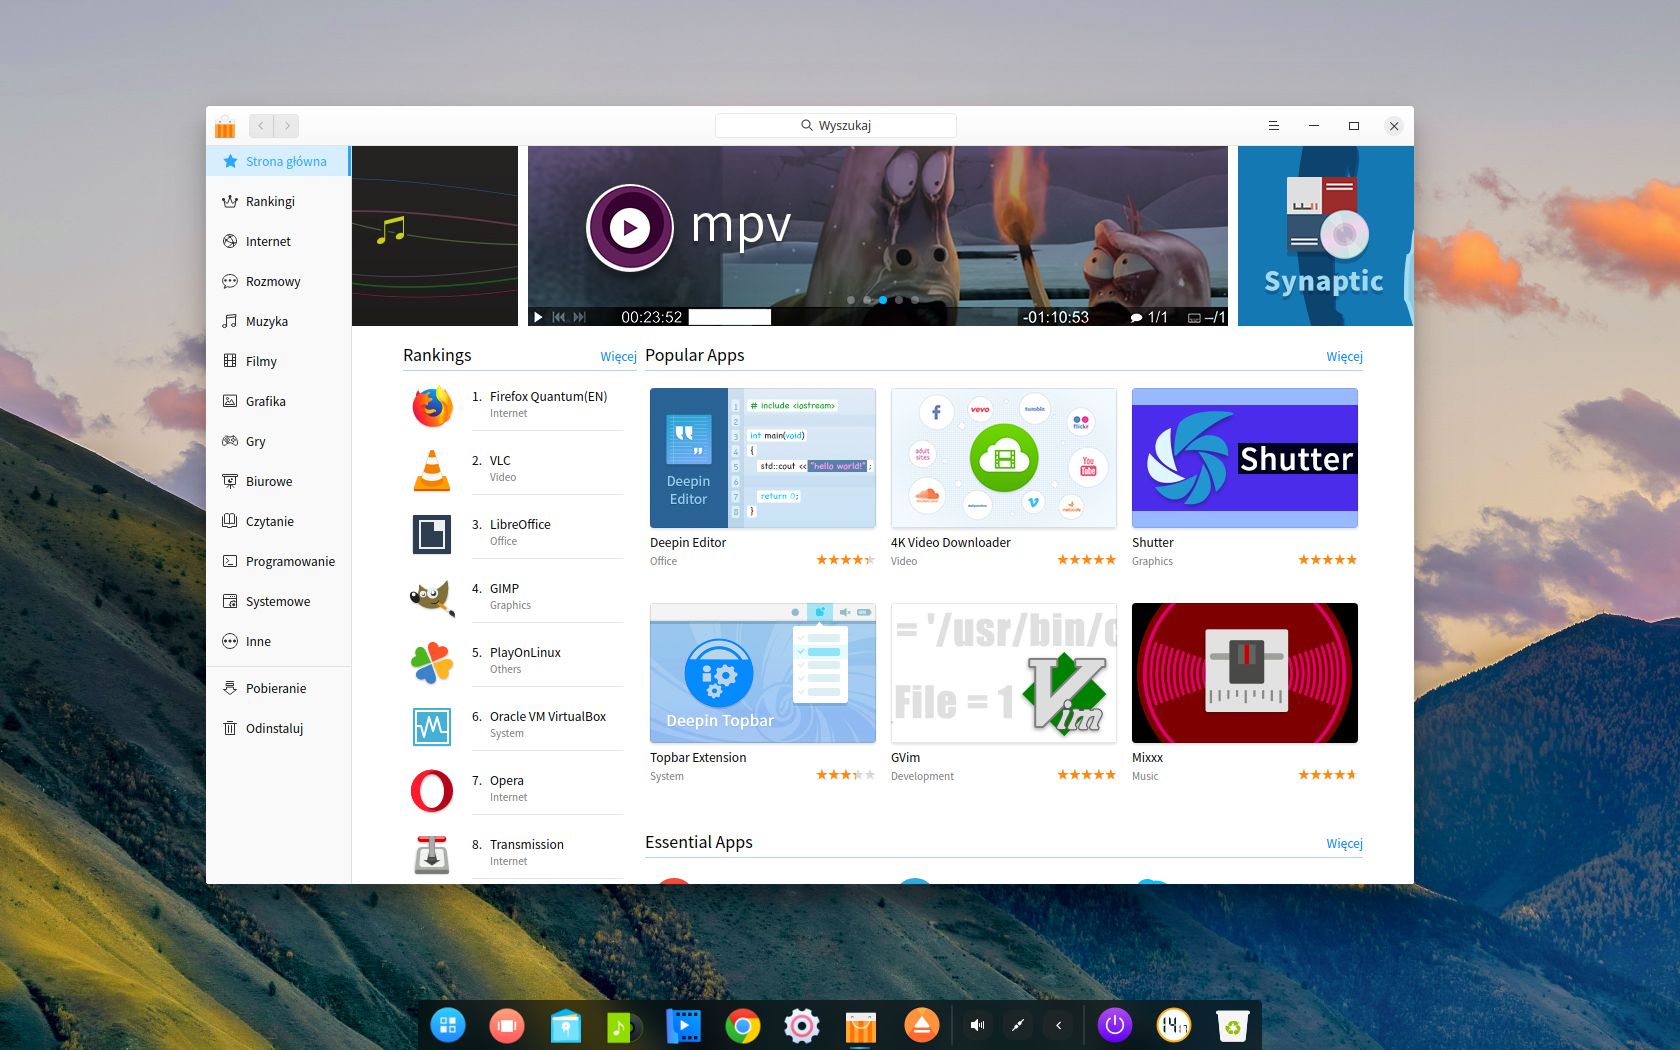1680x1050 pixels.
Task: Click the power button in the dock
Action: [1114, 1025]
